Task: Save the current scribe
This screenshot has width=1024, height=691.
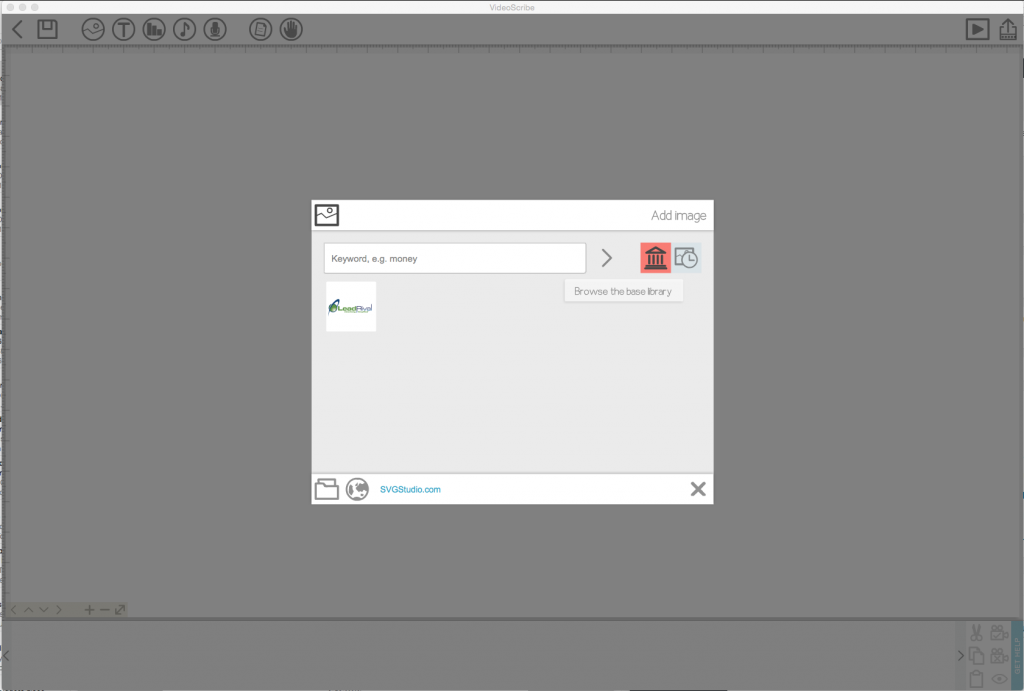Action: (46, 29)
